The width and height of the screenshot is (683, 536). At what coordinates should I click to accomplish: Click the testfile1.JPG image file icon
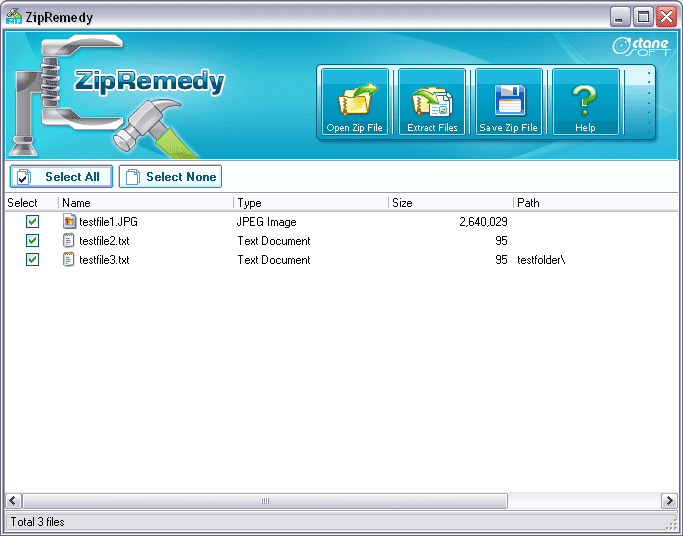click(x=69, y=221)
